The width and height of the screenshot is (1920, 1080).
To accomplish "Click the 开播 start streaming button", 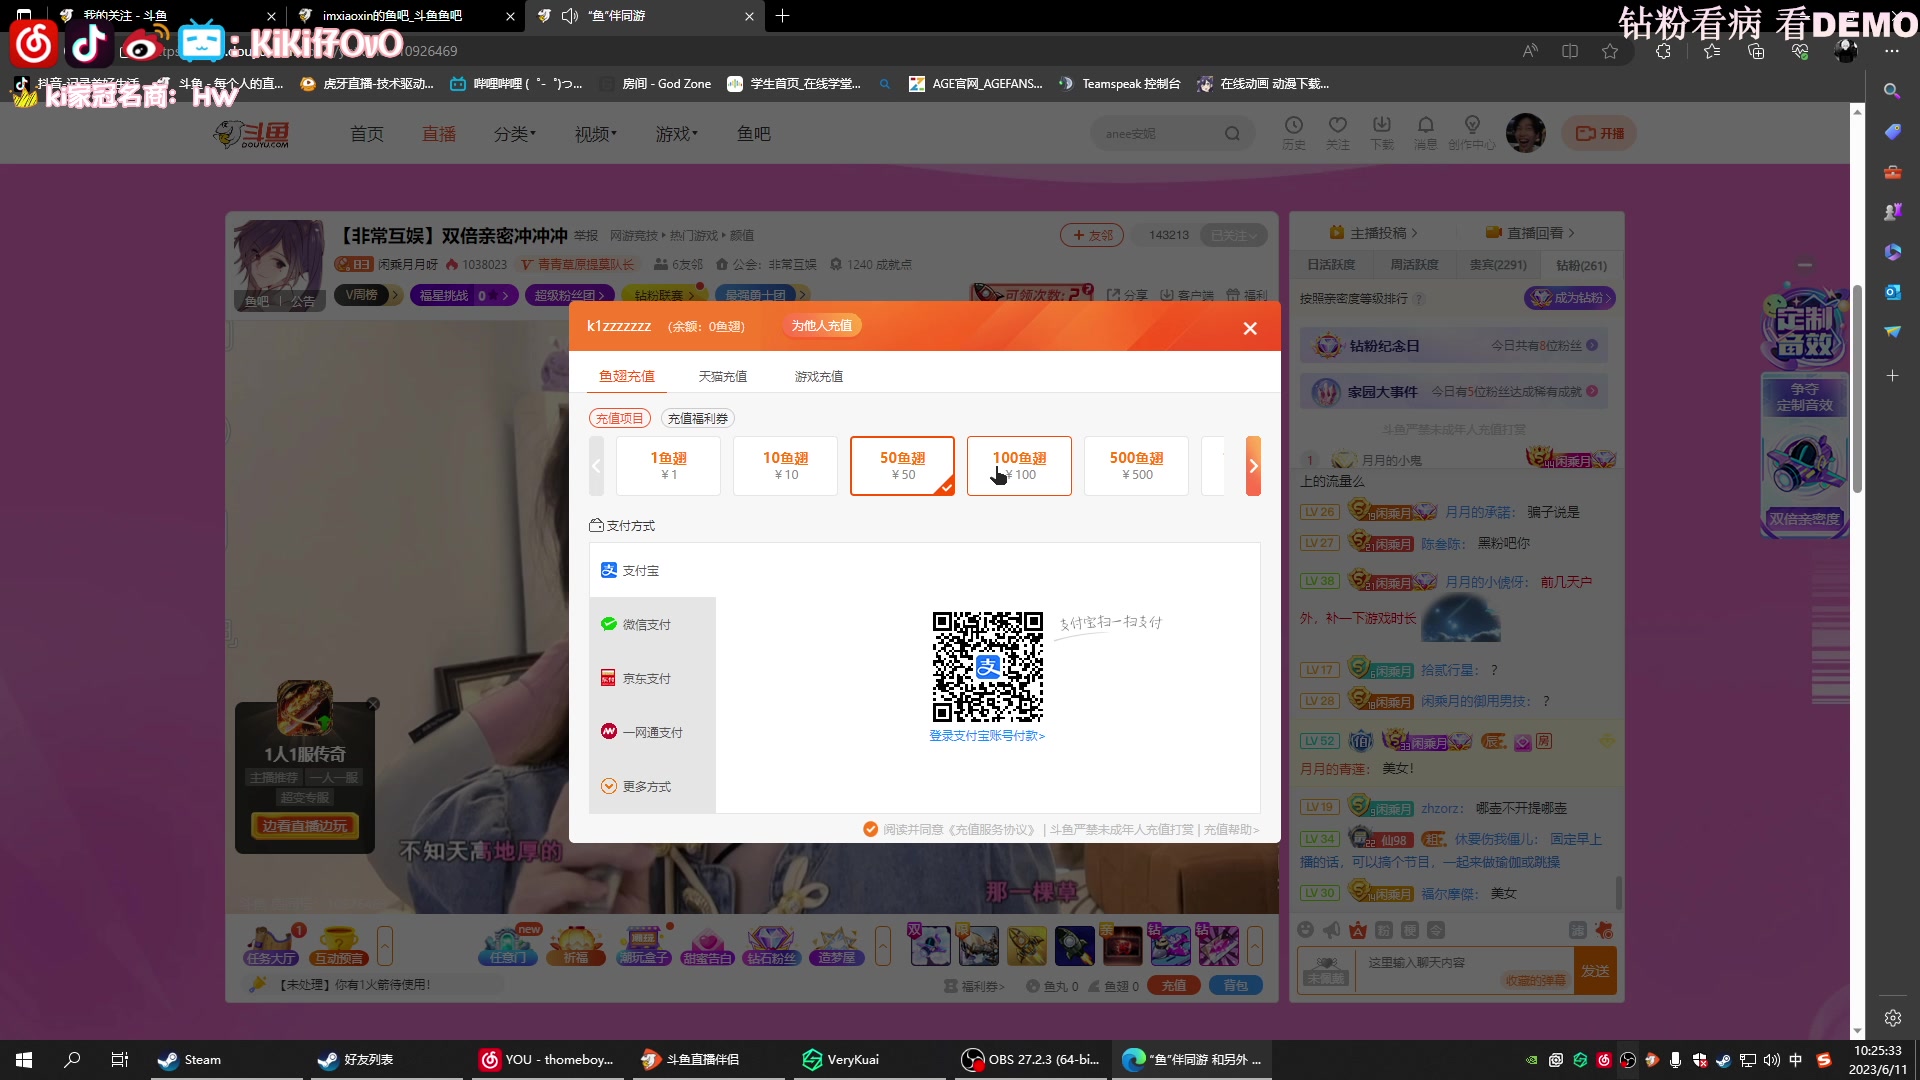I will [1599, 133].
